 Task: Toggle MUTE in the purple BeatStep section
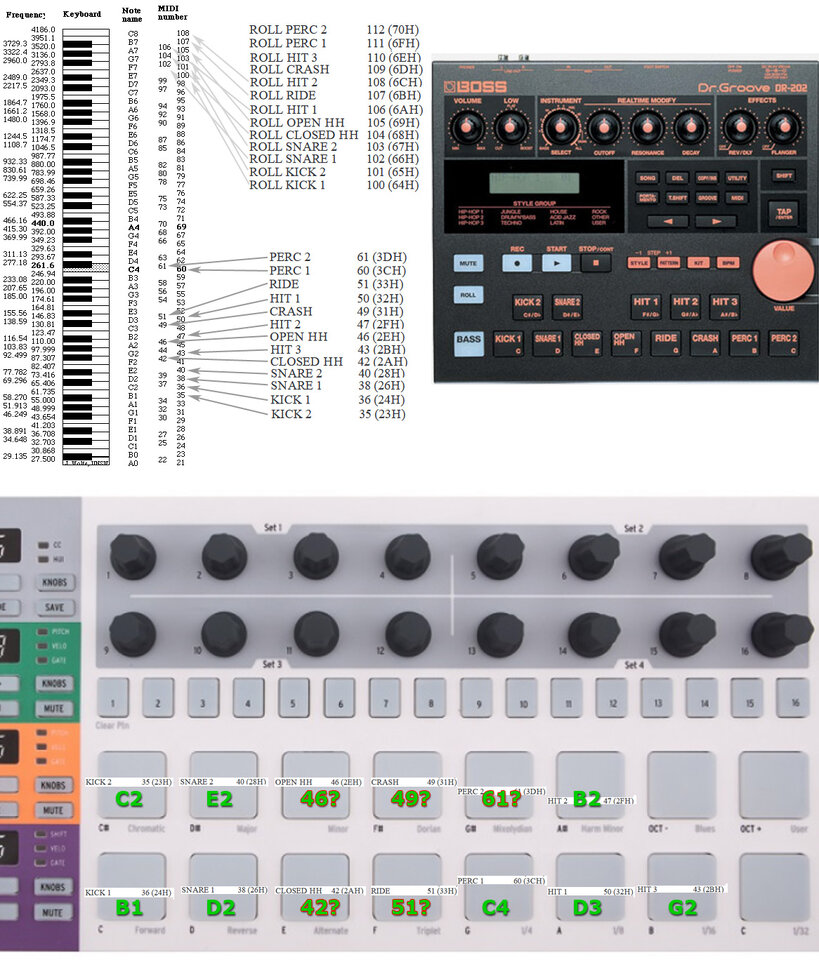point(54,912)
